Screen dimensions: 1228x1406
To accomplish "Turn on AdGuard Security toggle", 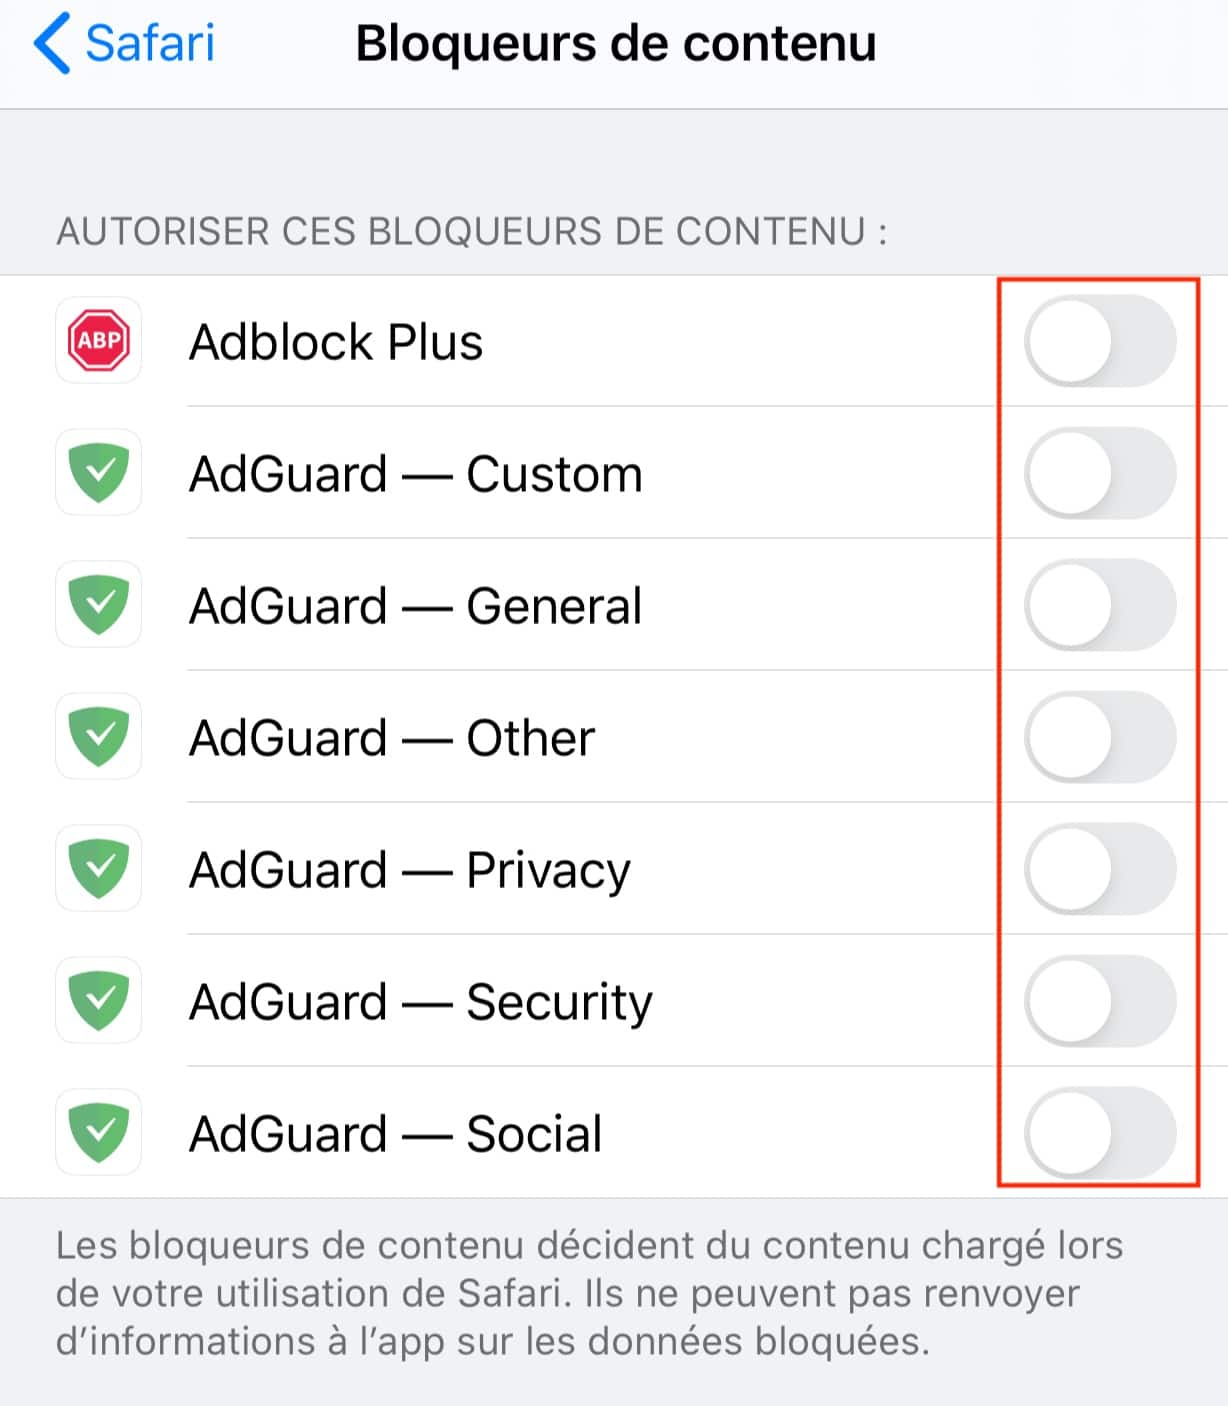I will pyautogui.click(x=1099, y=1001).
